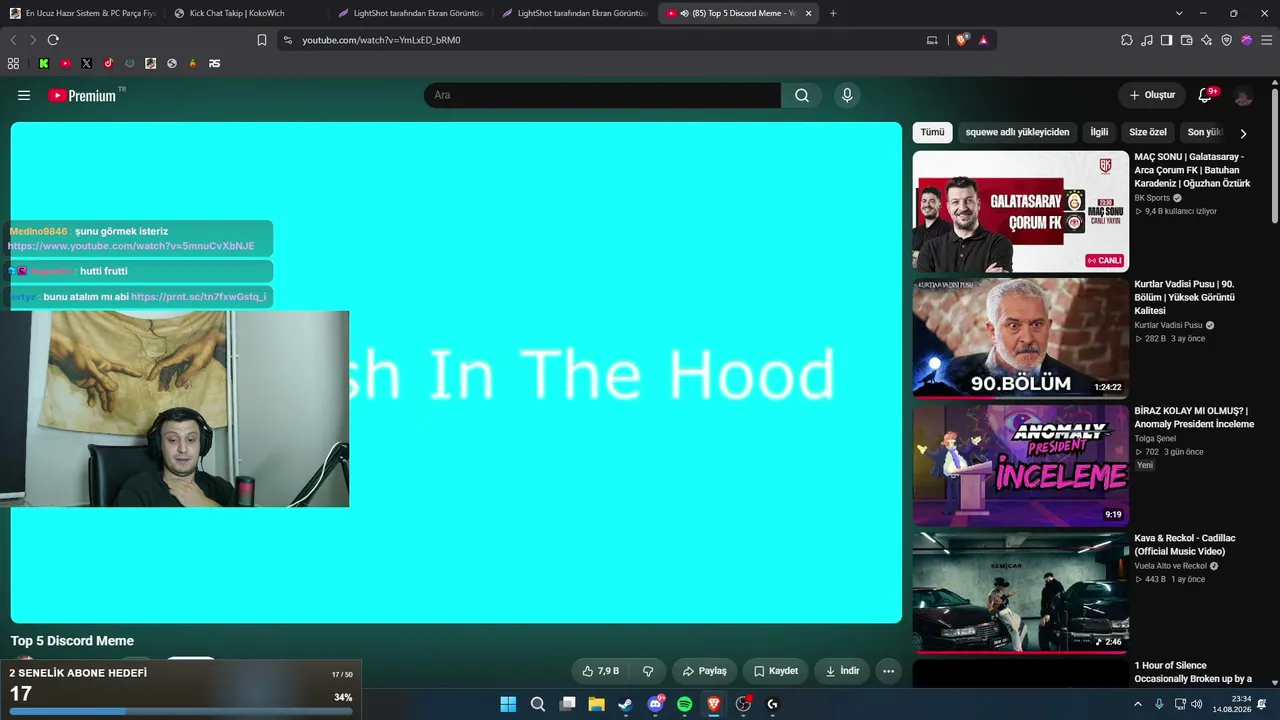
Task: Click the Paylaş share button
Action: point(704,671)
